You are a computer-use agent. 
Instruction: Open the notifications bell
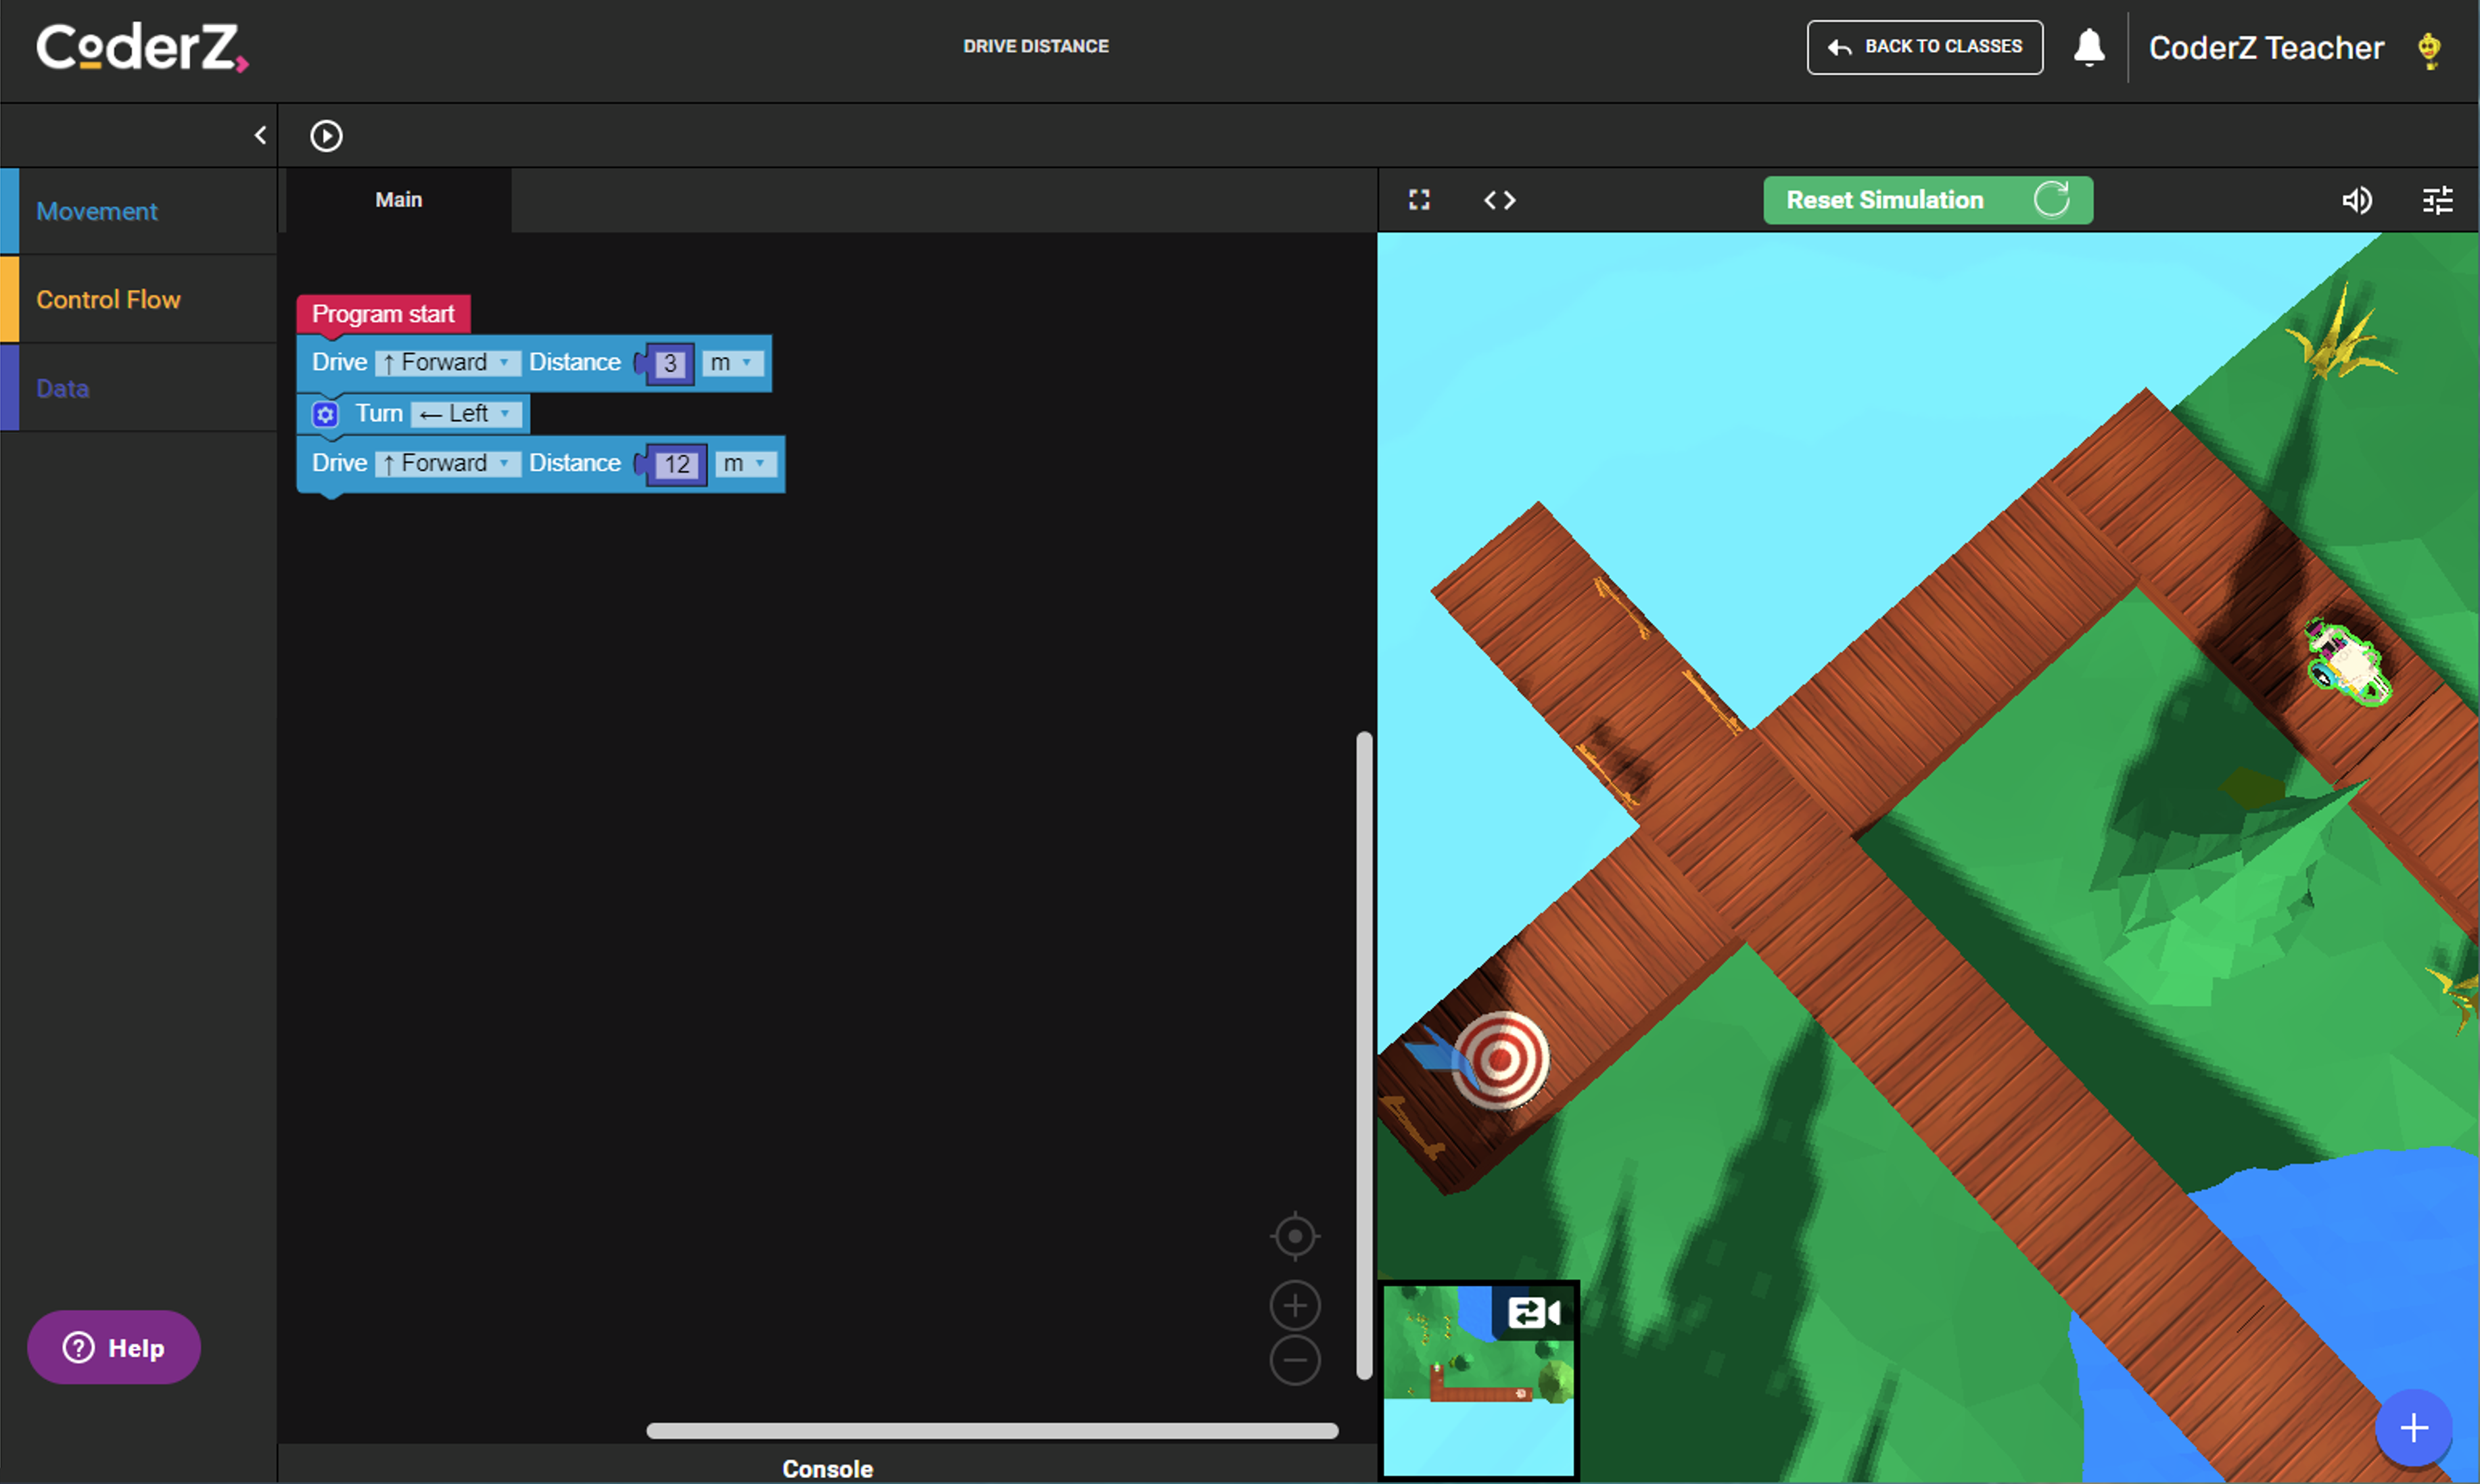[x=2088, y=47]
